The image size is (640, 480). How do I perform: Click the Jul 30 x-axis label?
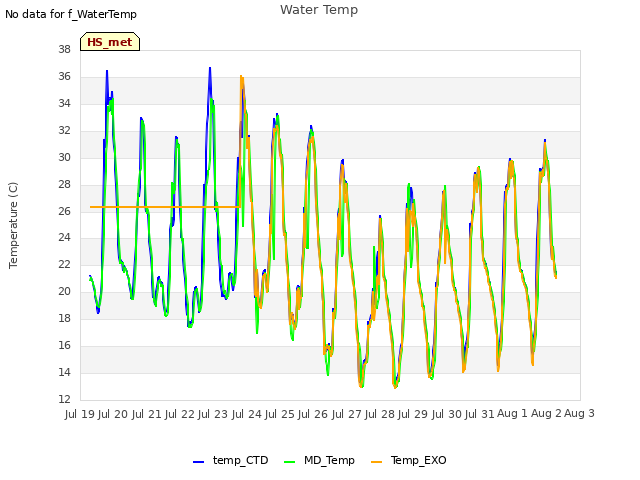tap(447, 414)
